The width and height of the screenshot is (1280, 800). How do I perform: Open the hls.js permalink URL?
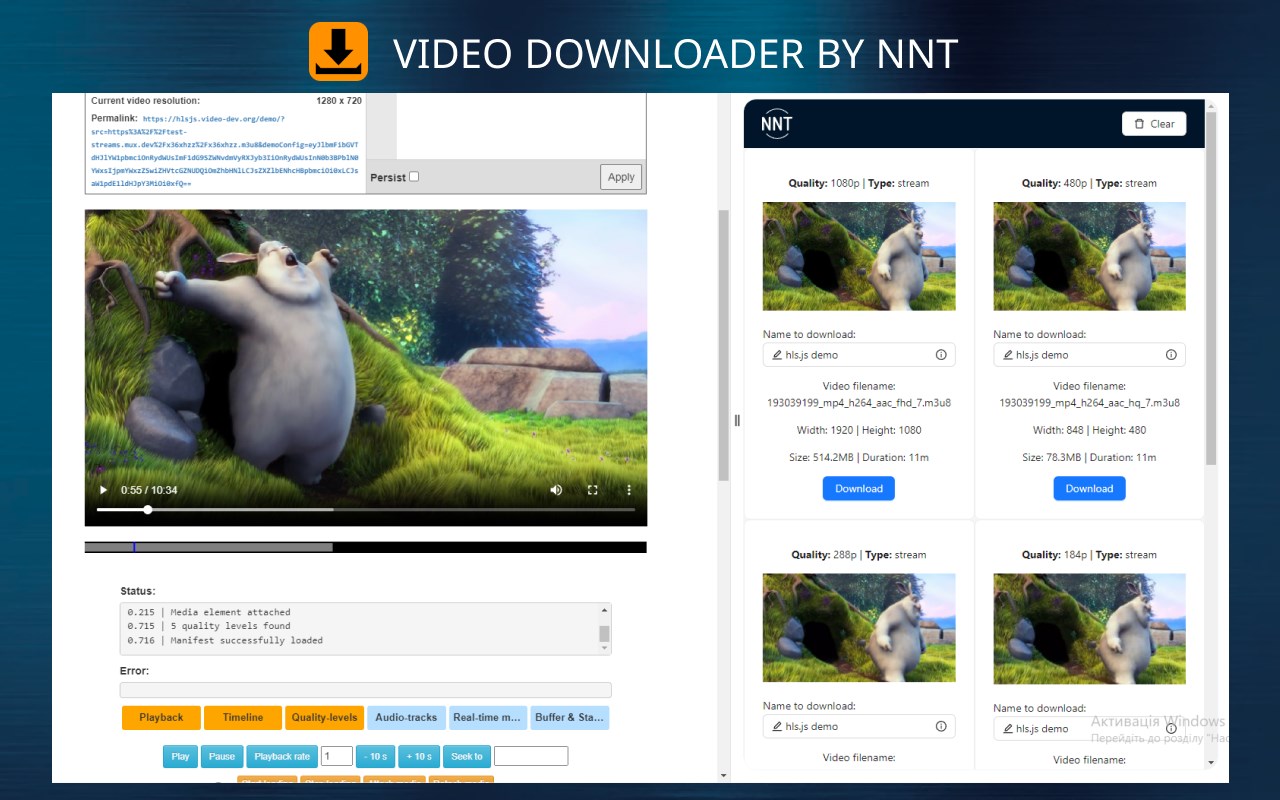coord(225,151)
